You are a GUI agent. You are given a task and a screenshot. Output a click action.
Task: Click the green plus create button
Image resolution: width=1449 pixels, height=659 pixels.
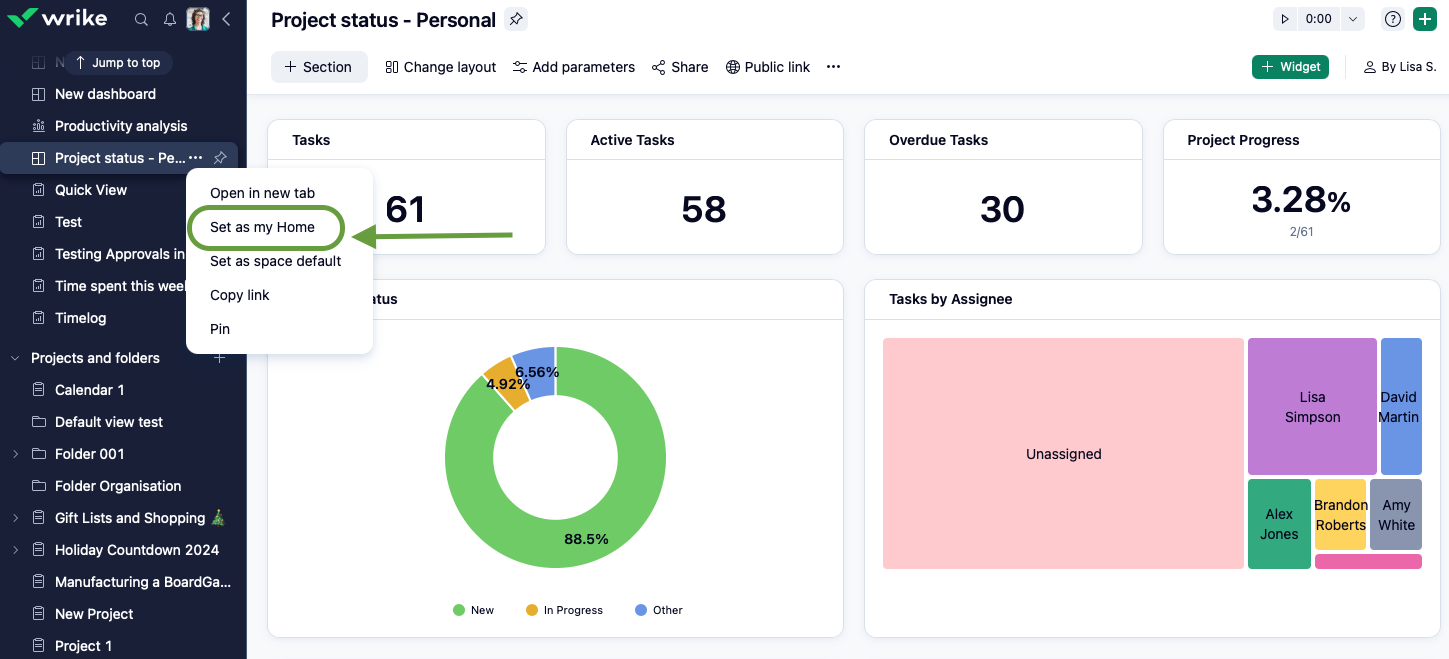coord(1424,19)
